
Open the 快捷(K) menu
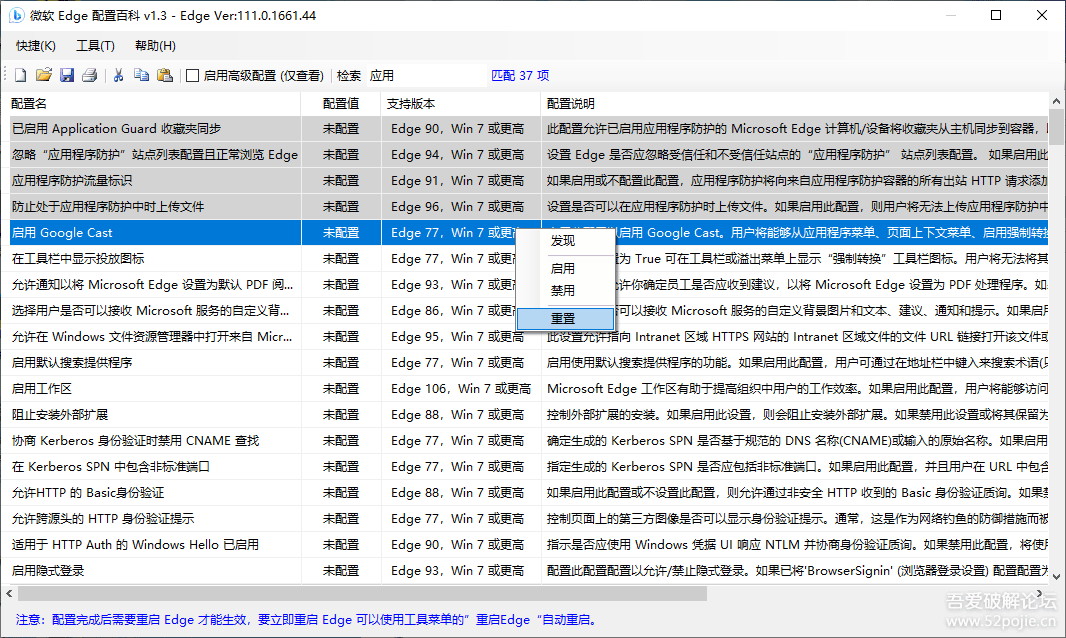pyautogui.click(x=36, y=46)
